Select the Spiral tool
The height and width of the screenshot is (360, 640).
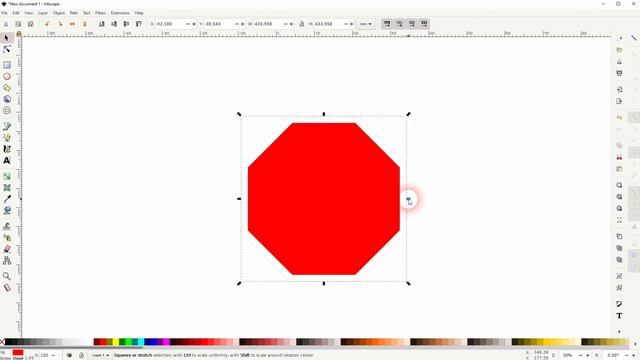tap(7, 111)
